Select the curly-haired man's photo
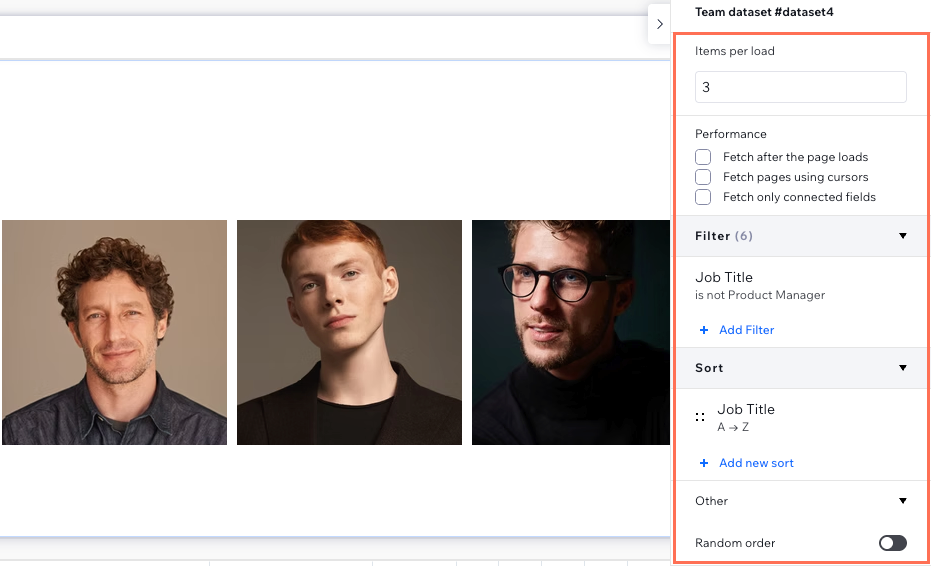Image resolution: width=931 pixels, height=566 pixels. pos(114,332)
